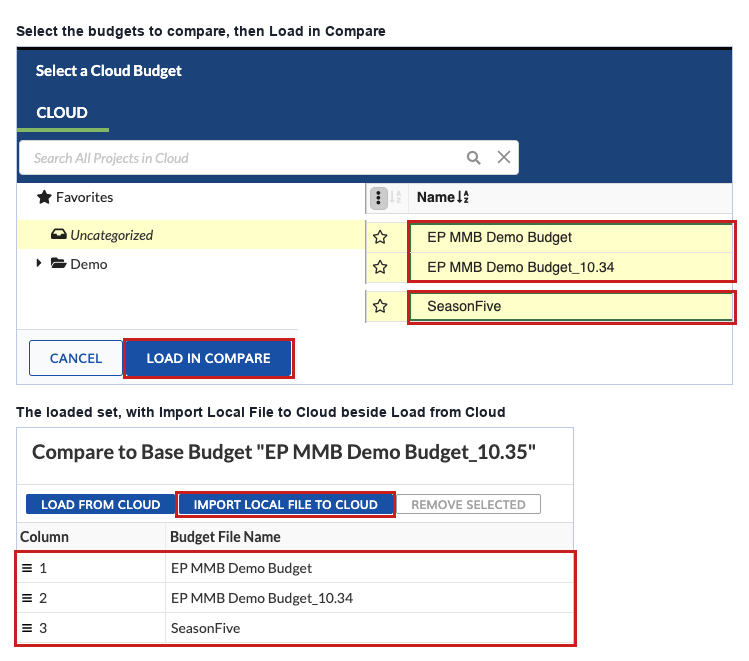Open the three-dot column options menu
Viewport: 749px width, 661px height.
(x=378, y=197)
